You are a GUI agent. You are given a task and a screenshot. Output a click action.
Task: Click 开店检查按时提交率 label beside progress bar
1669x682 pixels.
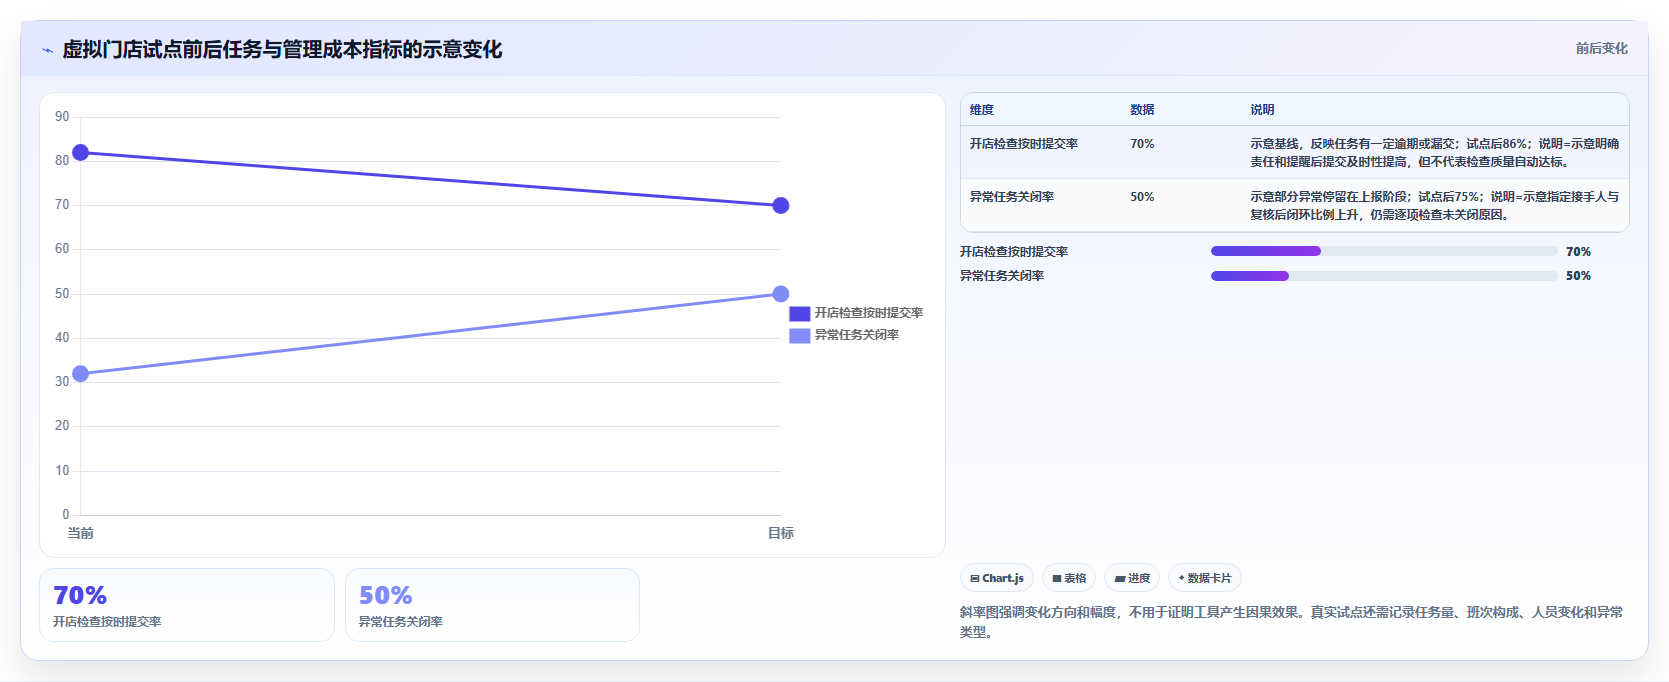tap(1014, 252)
